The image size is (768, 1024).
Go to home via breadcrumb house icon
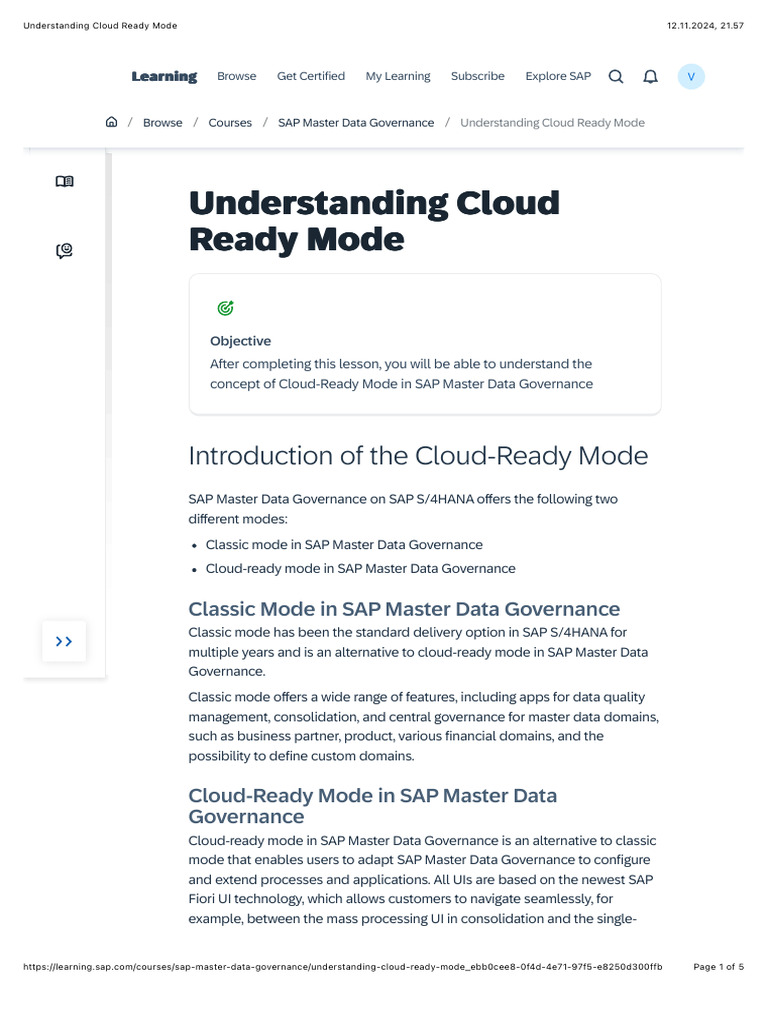click(x=112, y=122)
